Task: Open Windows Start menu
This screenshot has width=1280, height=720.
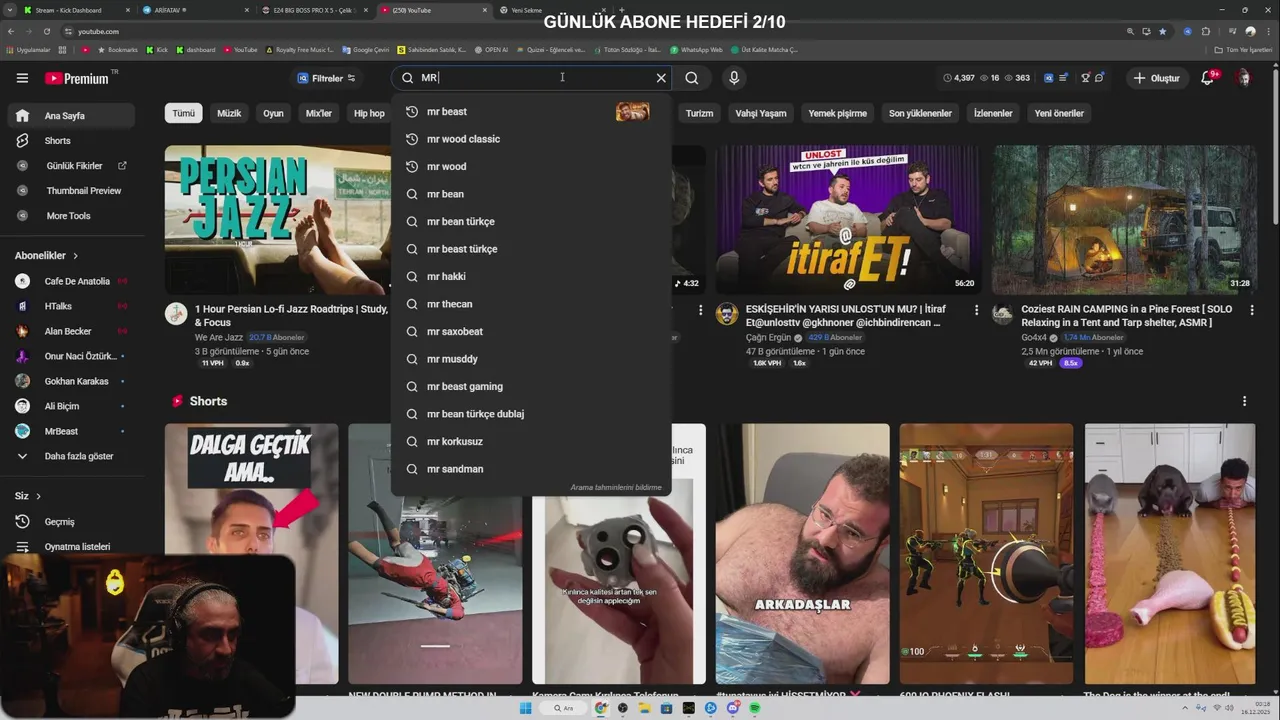Action: [x=526, y=708]
